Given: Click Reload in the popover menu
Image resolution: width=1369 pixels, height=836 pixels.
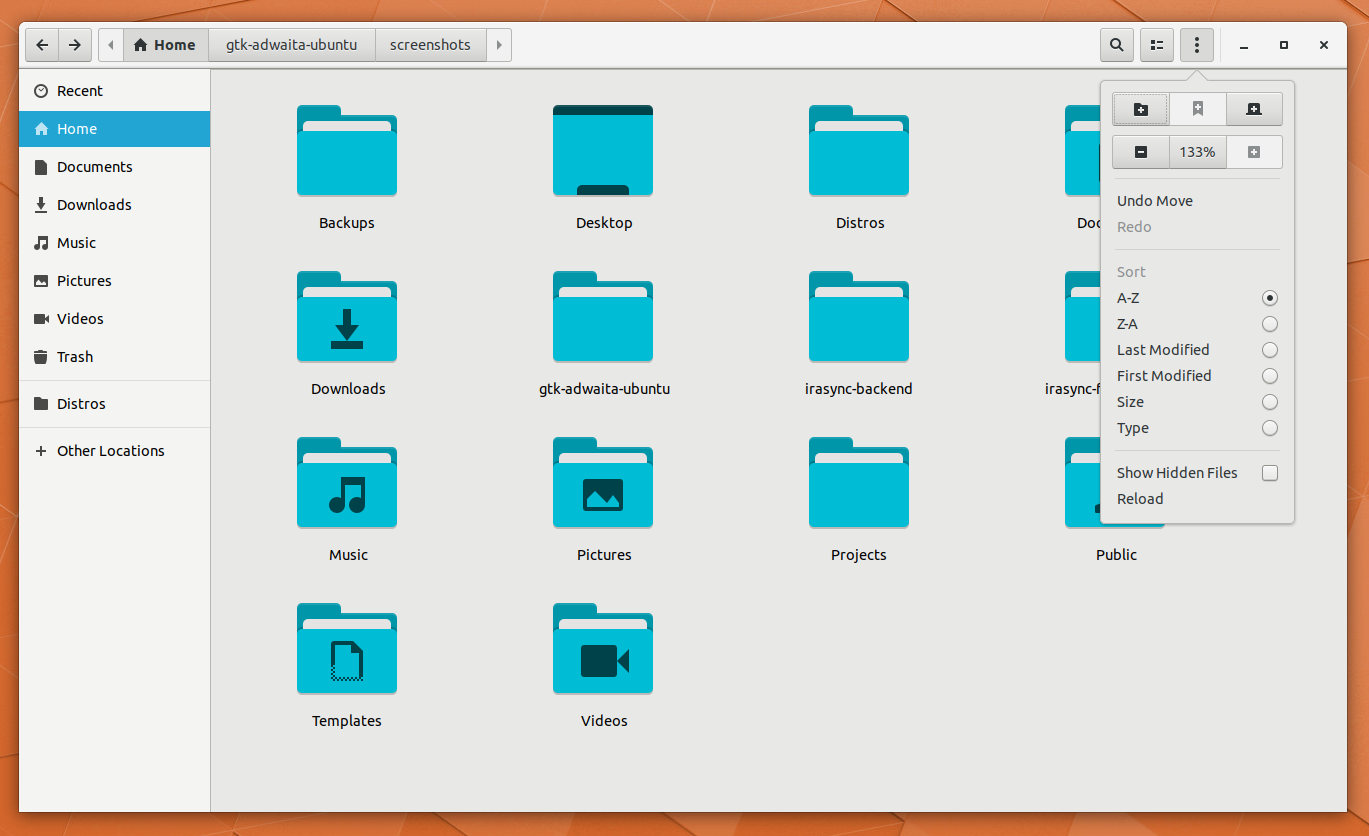Looking at the screenshot, I should [x=1140, y=499].
